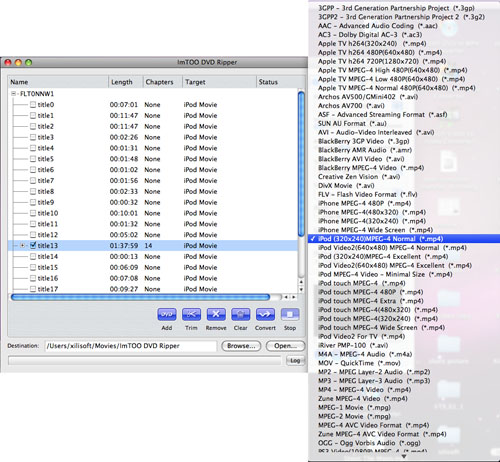This screenshot has height=462, width=500.
Task: Click the Convert arrow icon
Action: (265, 314)
